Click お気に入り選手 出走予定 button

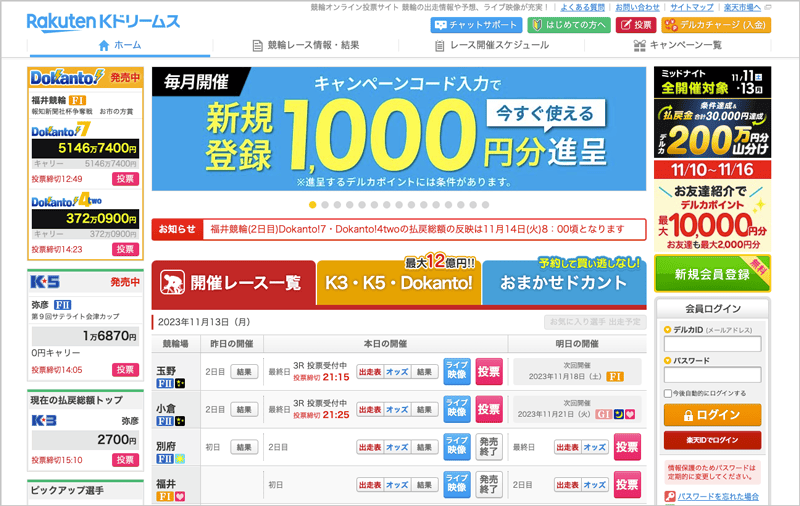pyautogui.click(x=595, y=322)
